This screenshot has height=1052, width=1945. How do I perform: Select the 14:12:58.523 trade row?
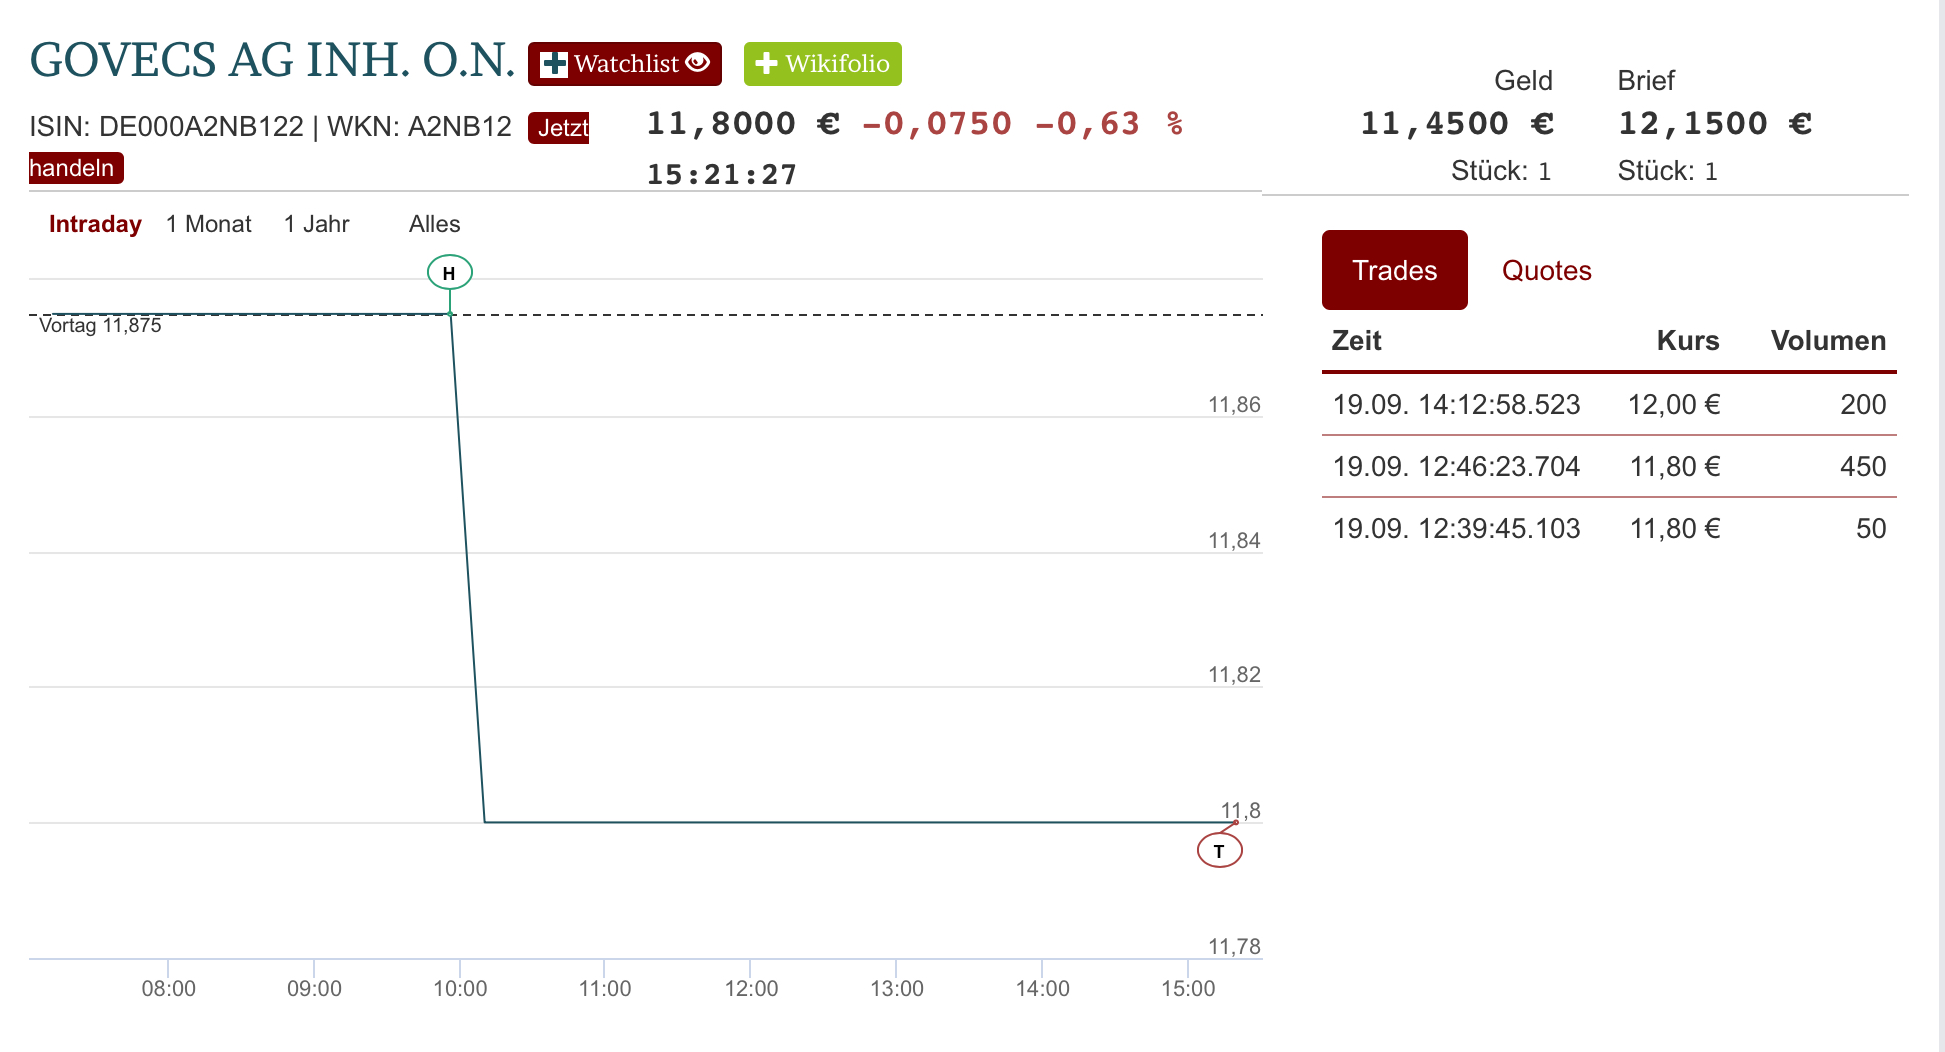[x=1608, y=404]
